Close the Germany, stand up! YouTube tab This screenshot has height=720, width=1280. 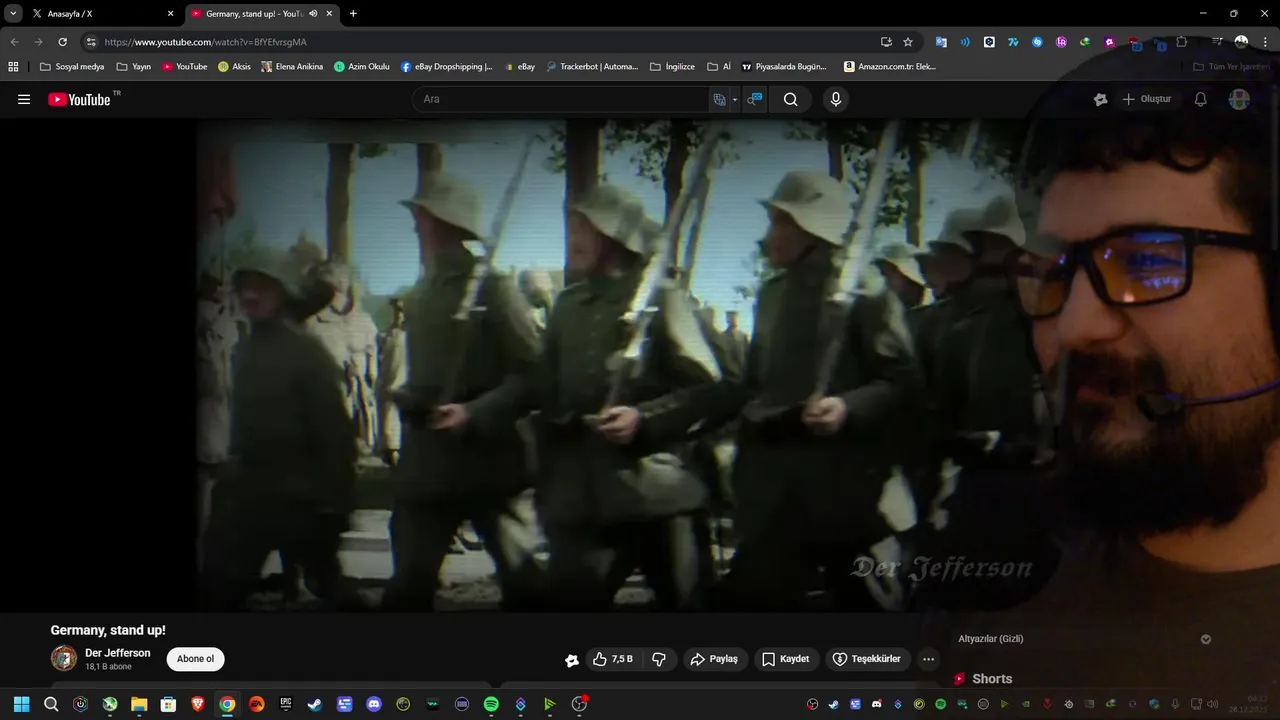click(x=329, y=14)
